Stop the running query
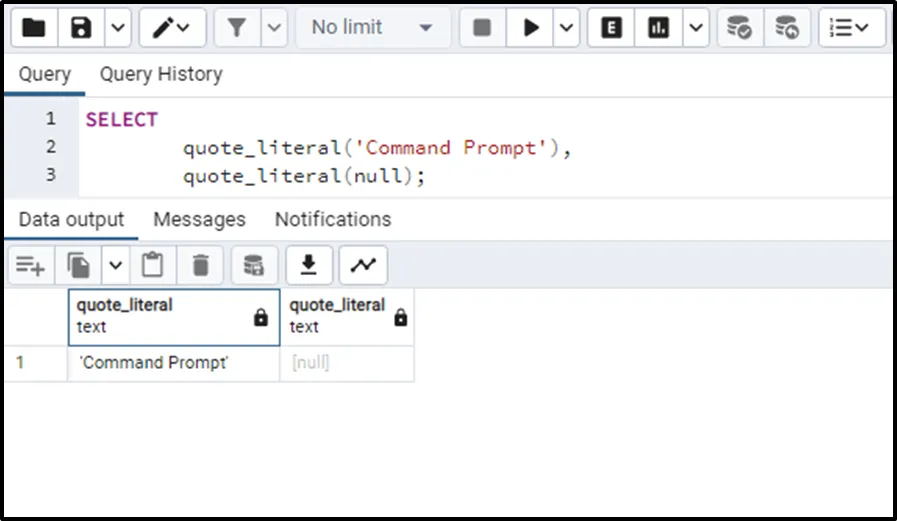The height and width of the screenshot is (521, 897). pos(482,28)
